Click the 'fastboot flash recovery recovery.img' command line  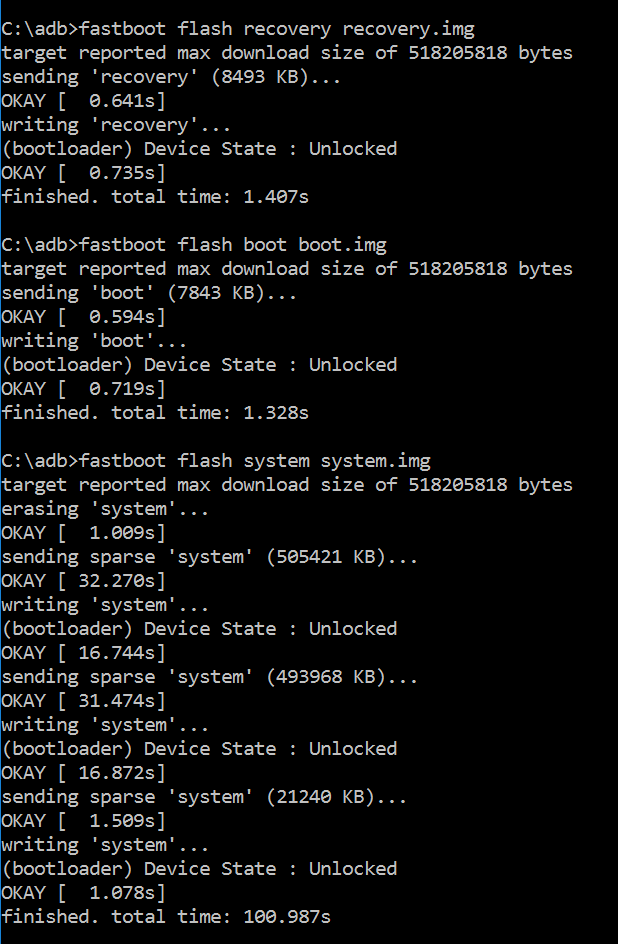click(x=238, y=29)
